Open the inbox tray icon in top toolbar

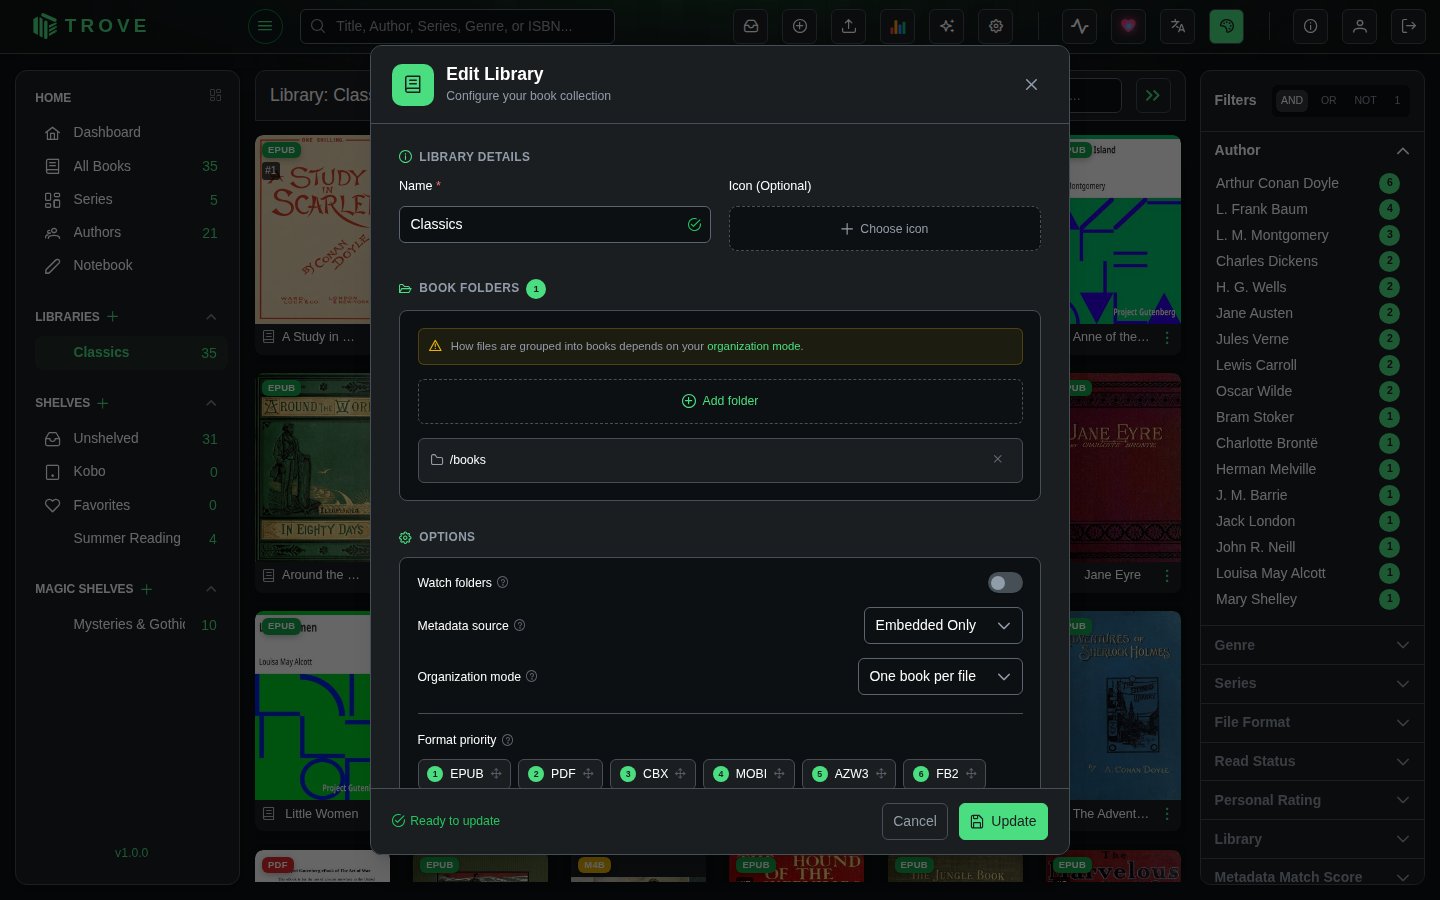pyautogui.click(x=751, y=26)
